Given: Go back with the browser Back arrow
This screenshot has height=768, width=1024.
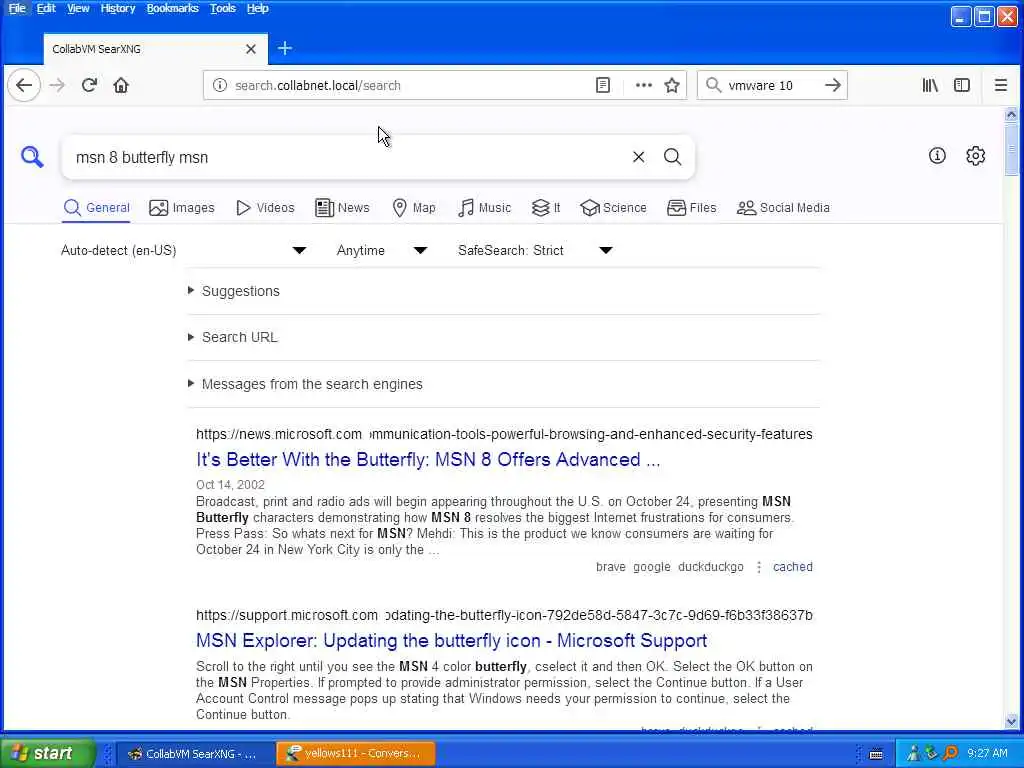Looking at the screenshot, I should [x=24, y=86].
